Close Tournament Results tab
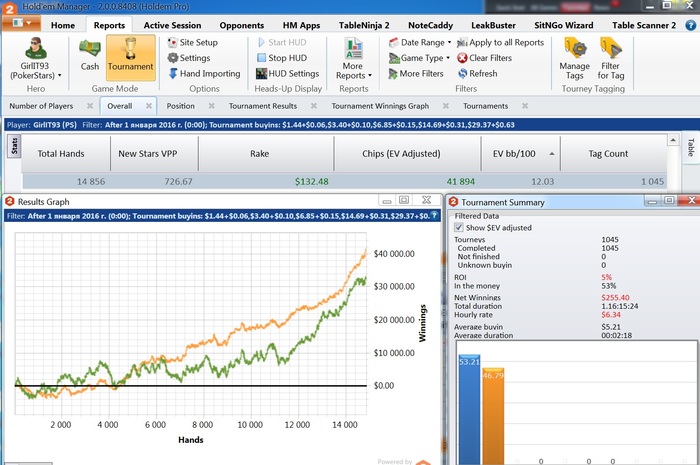Viewport: 700px width, 465px height. tap(313, 106)
